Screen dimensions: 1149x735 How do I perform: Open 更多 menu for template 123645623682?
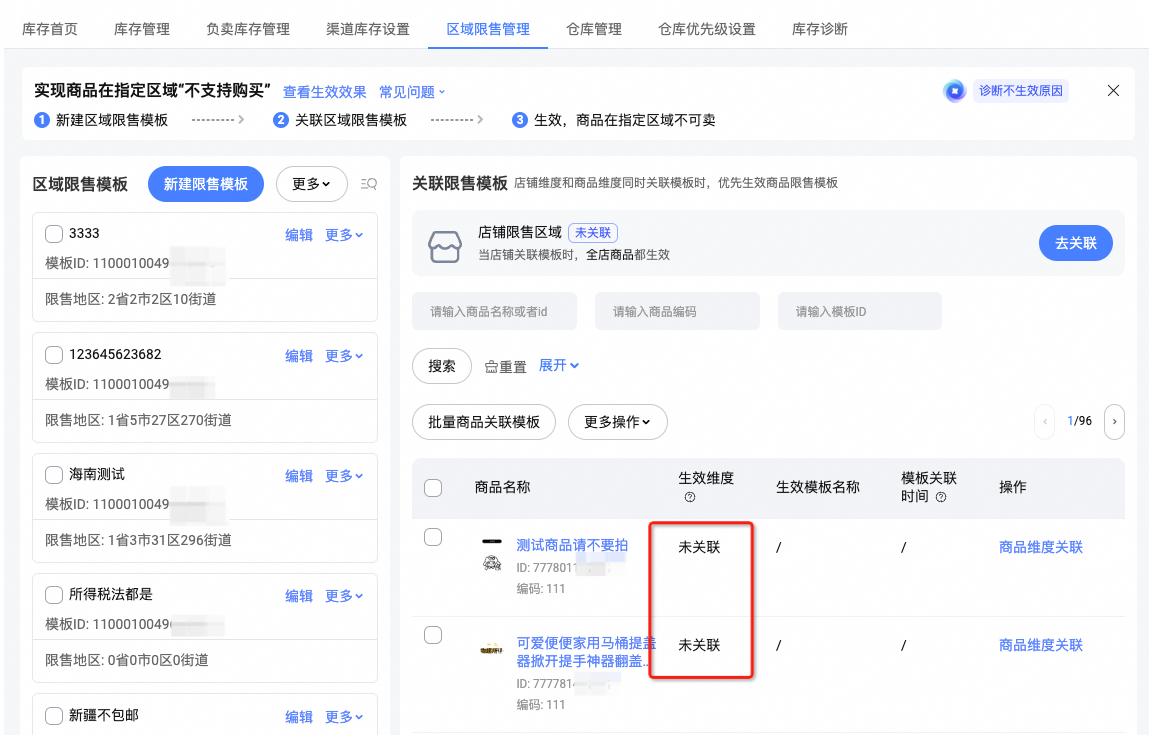click(344, 355)
